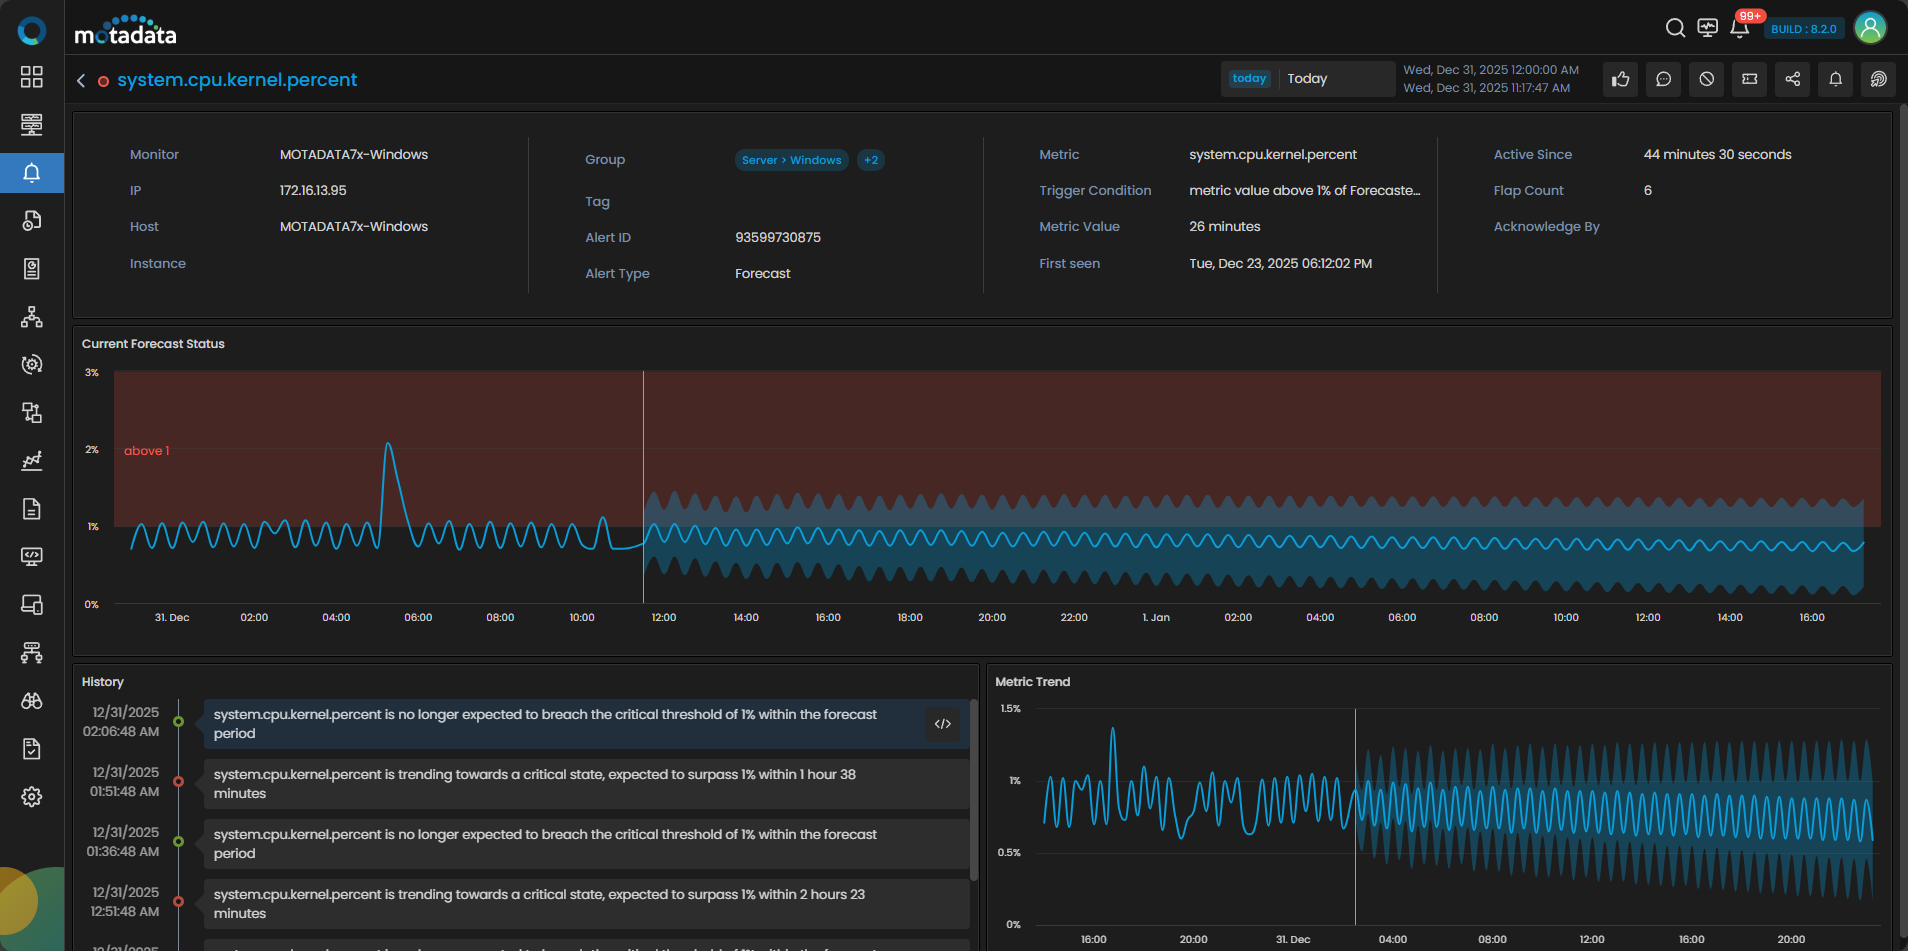Open the Today time range dropdown
This screenshot has height=951, width=1908.
point(1307,79)
